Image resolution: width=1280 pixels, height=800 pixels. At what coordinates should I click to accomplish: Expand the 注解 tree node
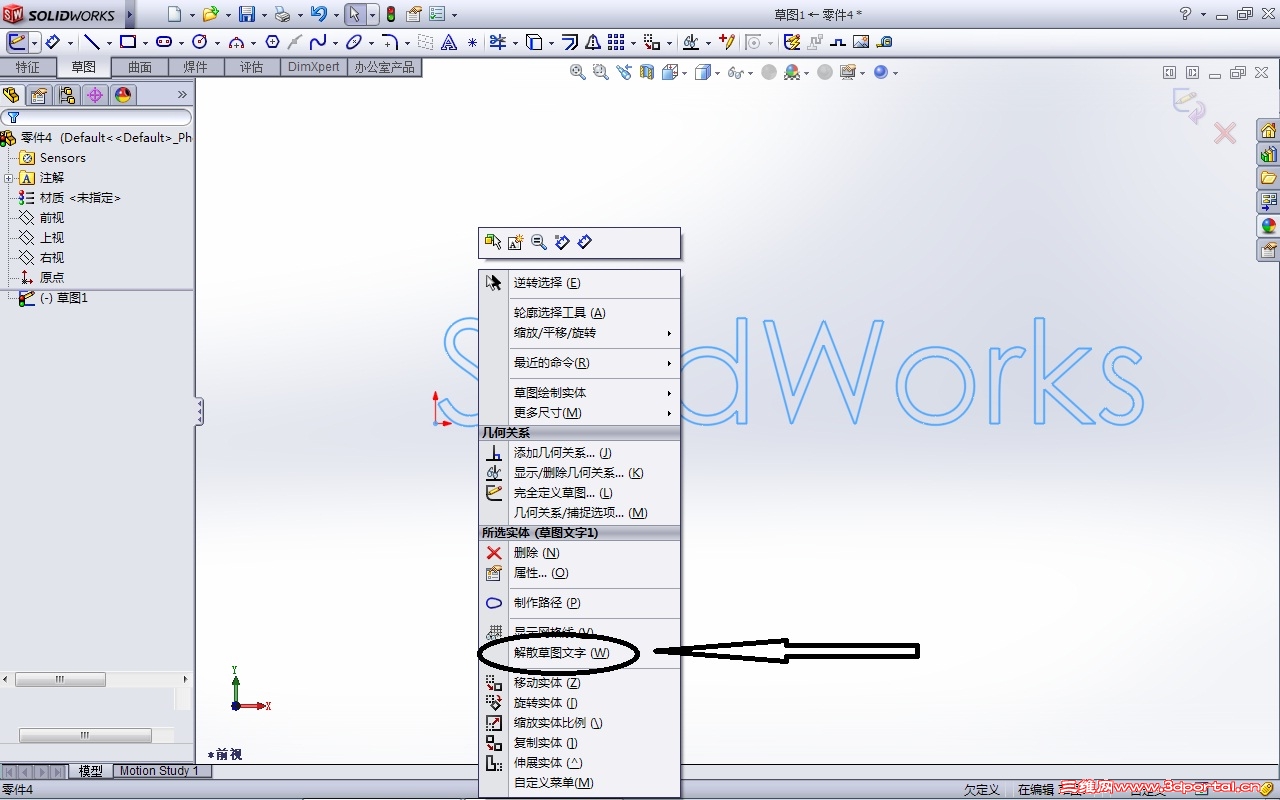coord(10,177)
